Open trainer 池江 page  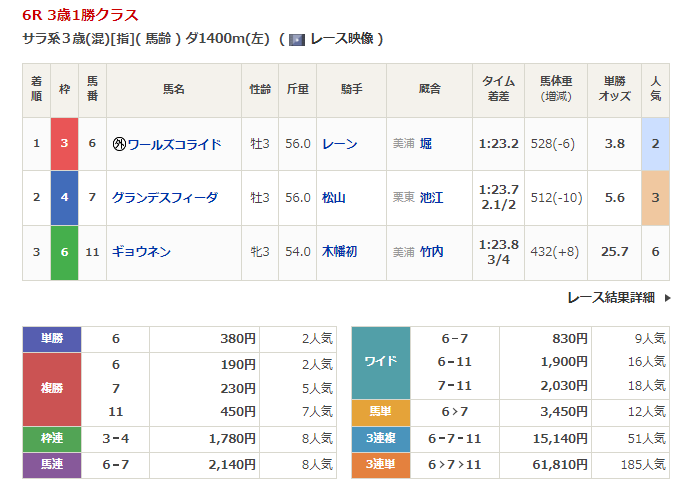pos(432,197)
